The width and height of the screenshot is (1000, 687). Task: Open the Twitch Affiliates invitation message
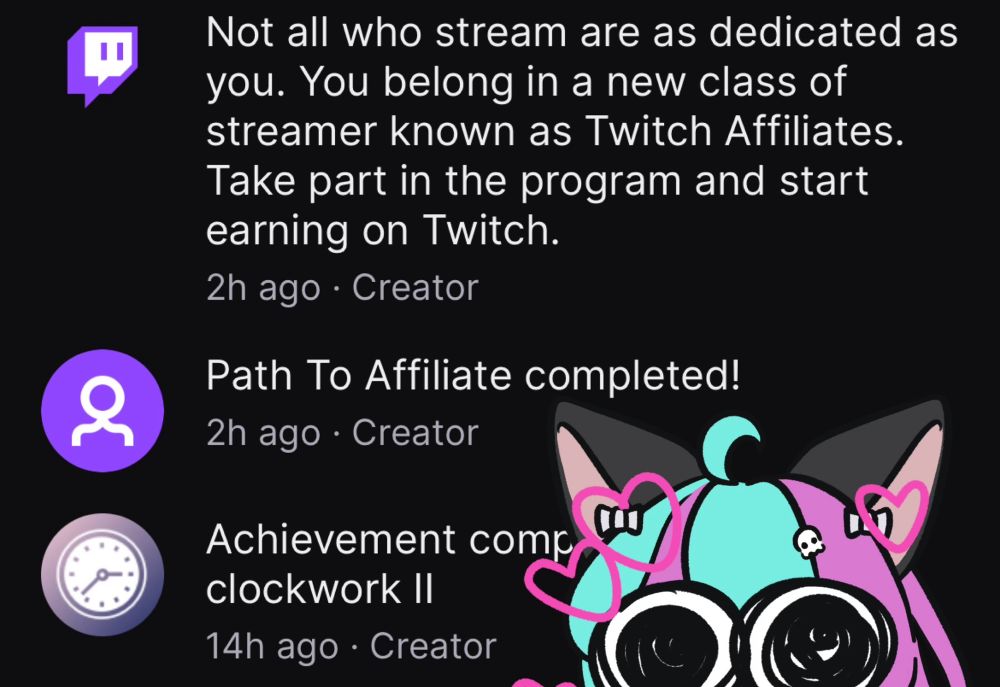[x=582, y=130]
